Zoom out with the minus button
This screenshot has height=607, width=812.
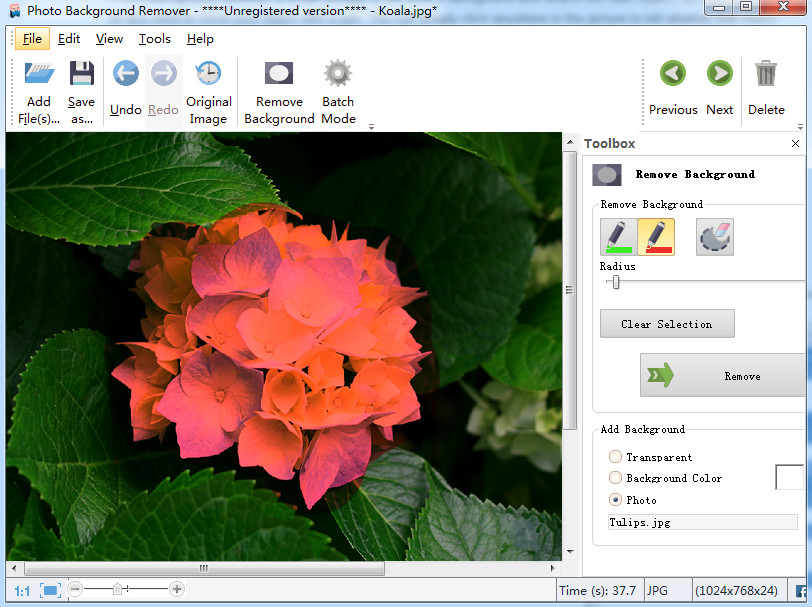75,589
